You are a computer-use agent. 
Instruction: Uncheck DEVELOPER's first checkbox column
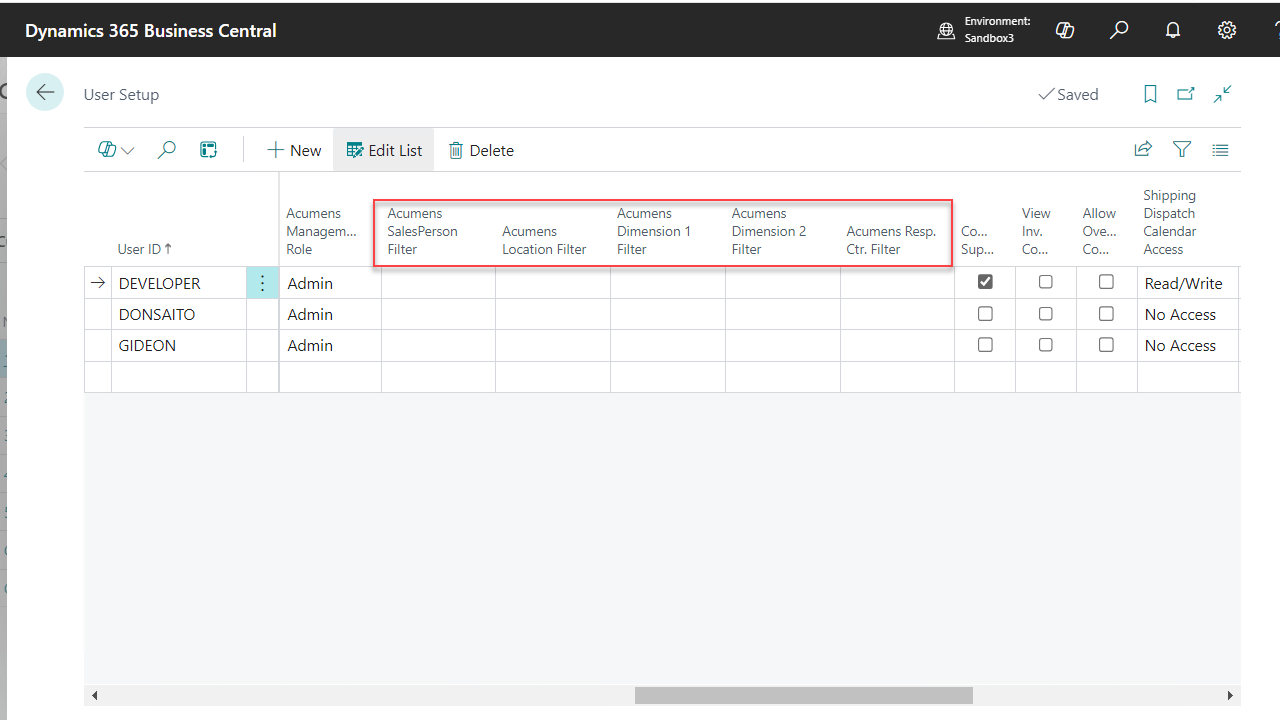[985, 282]
